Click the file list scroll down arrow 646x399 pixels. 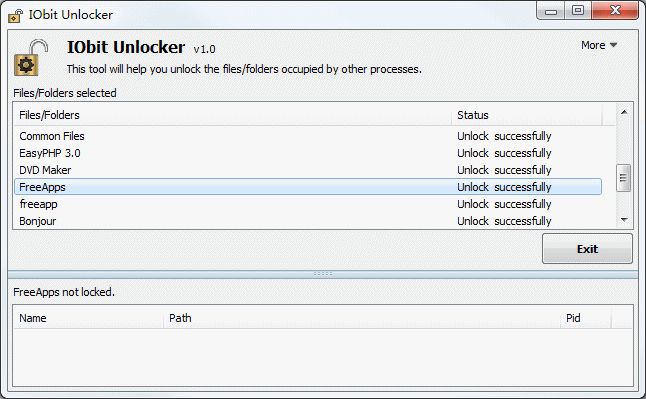[x=624, y=220]
